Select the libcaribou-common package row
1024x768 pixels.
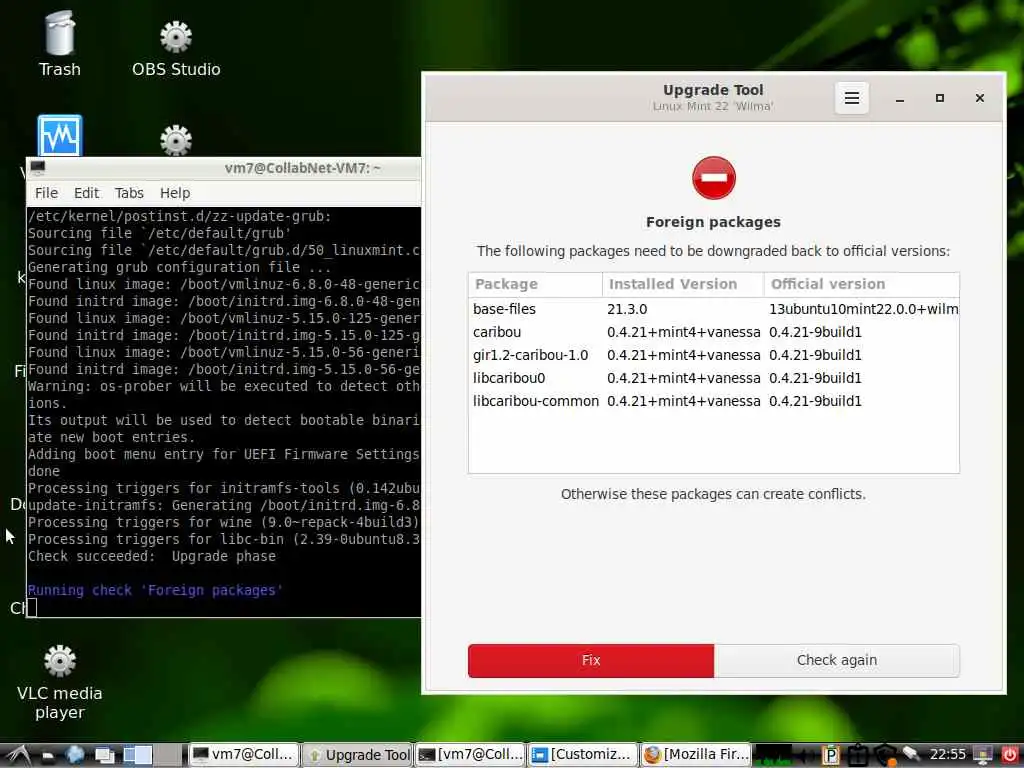[x=714, y=401]
